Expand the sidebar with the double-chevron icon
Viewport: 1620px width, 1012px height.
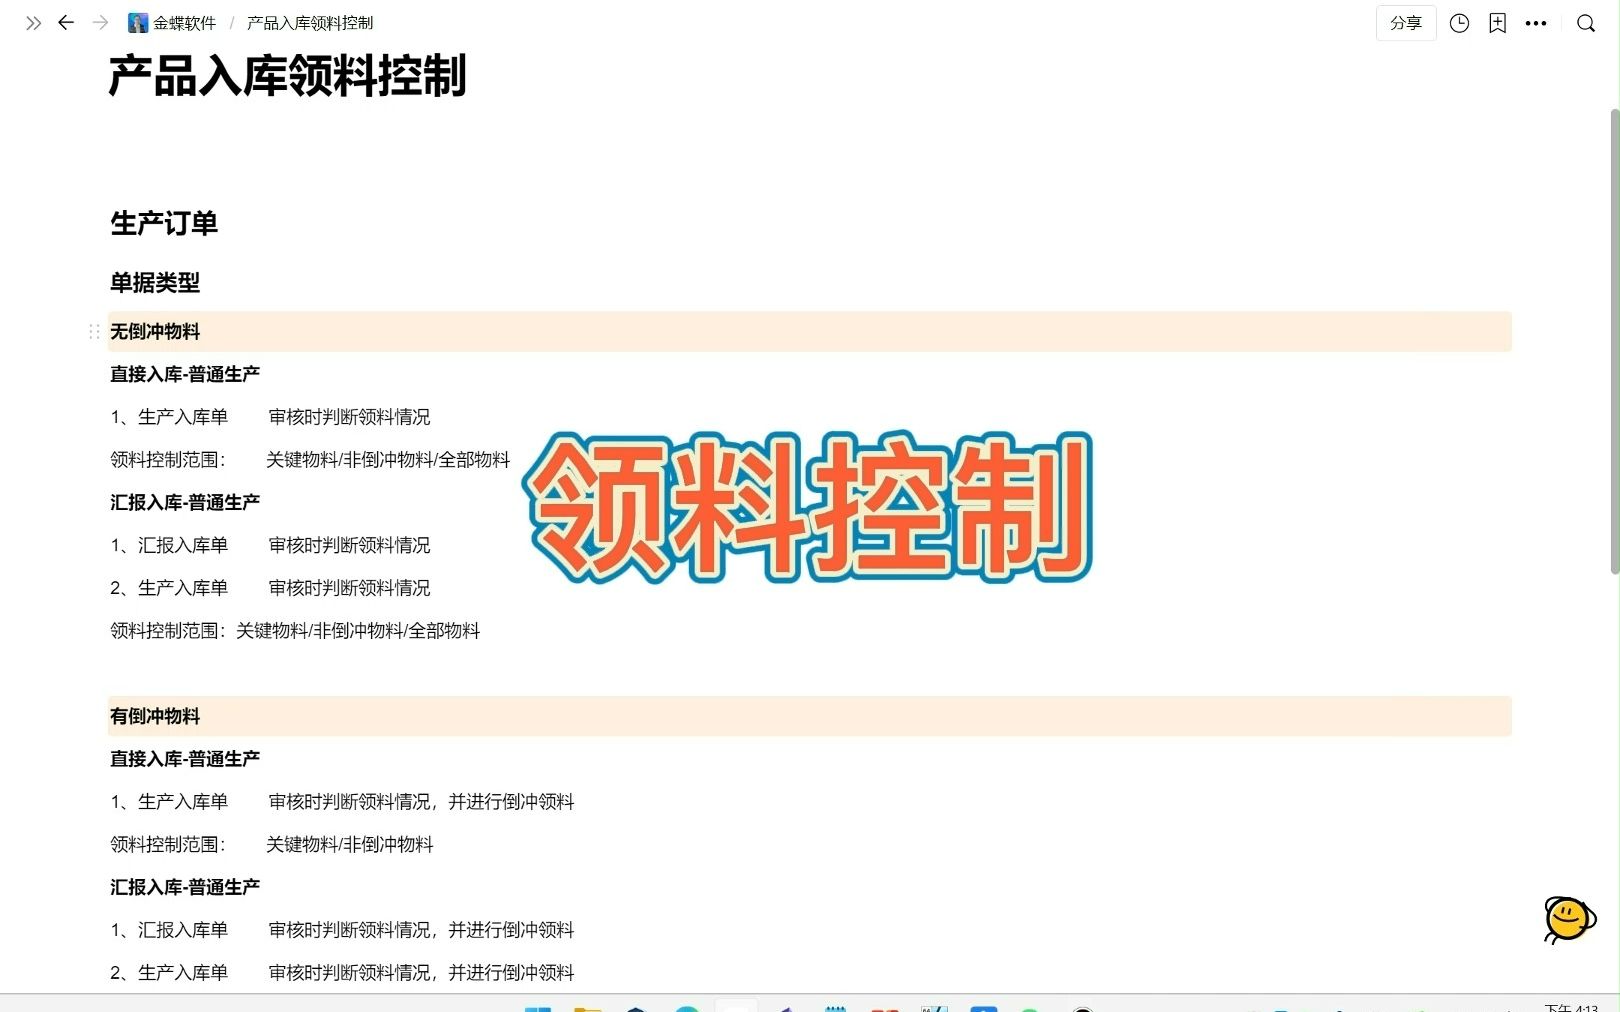(33, 23)
